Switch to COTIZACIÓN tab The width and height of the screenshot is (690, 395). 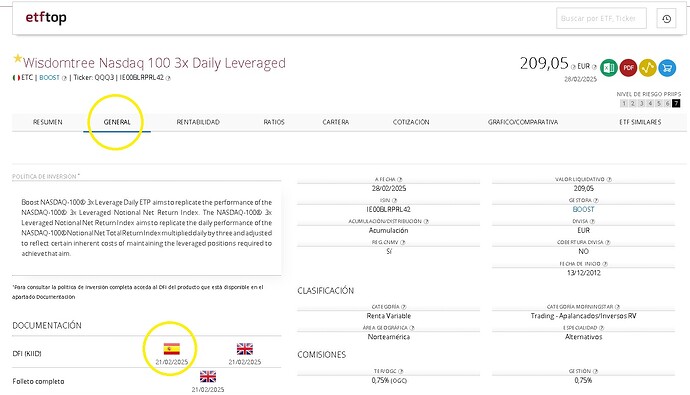pyautogui.click(x=411, y=122)
